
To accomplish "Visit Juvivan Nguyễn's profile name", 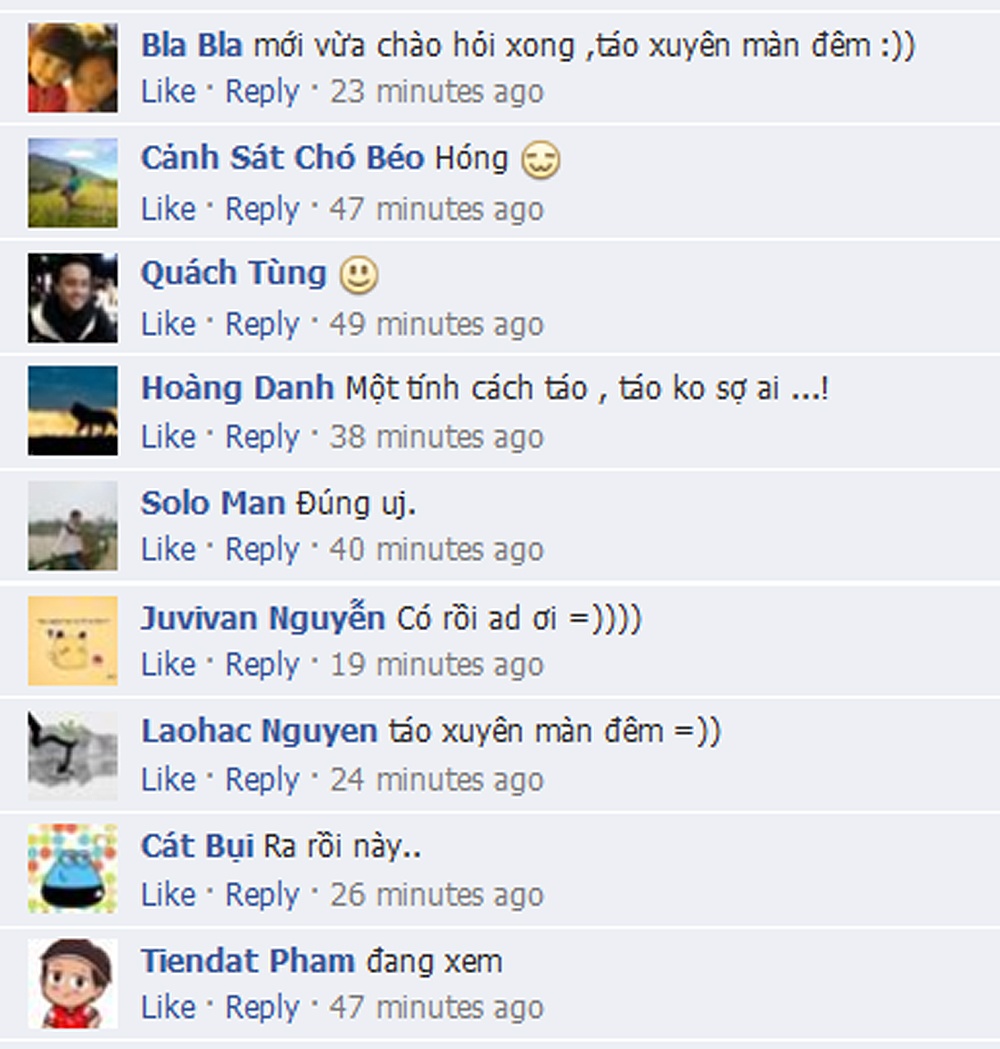I will [x=263, y=618].
